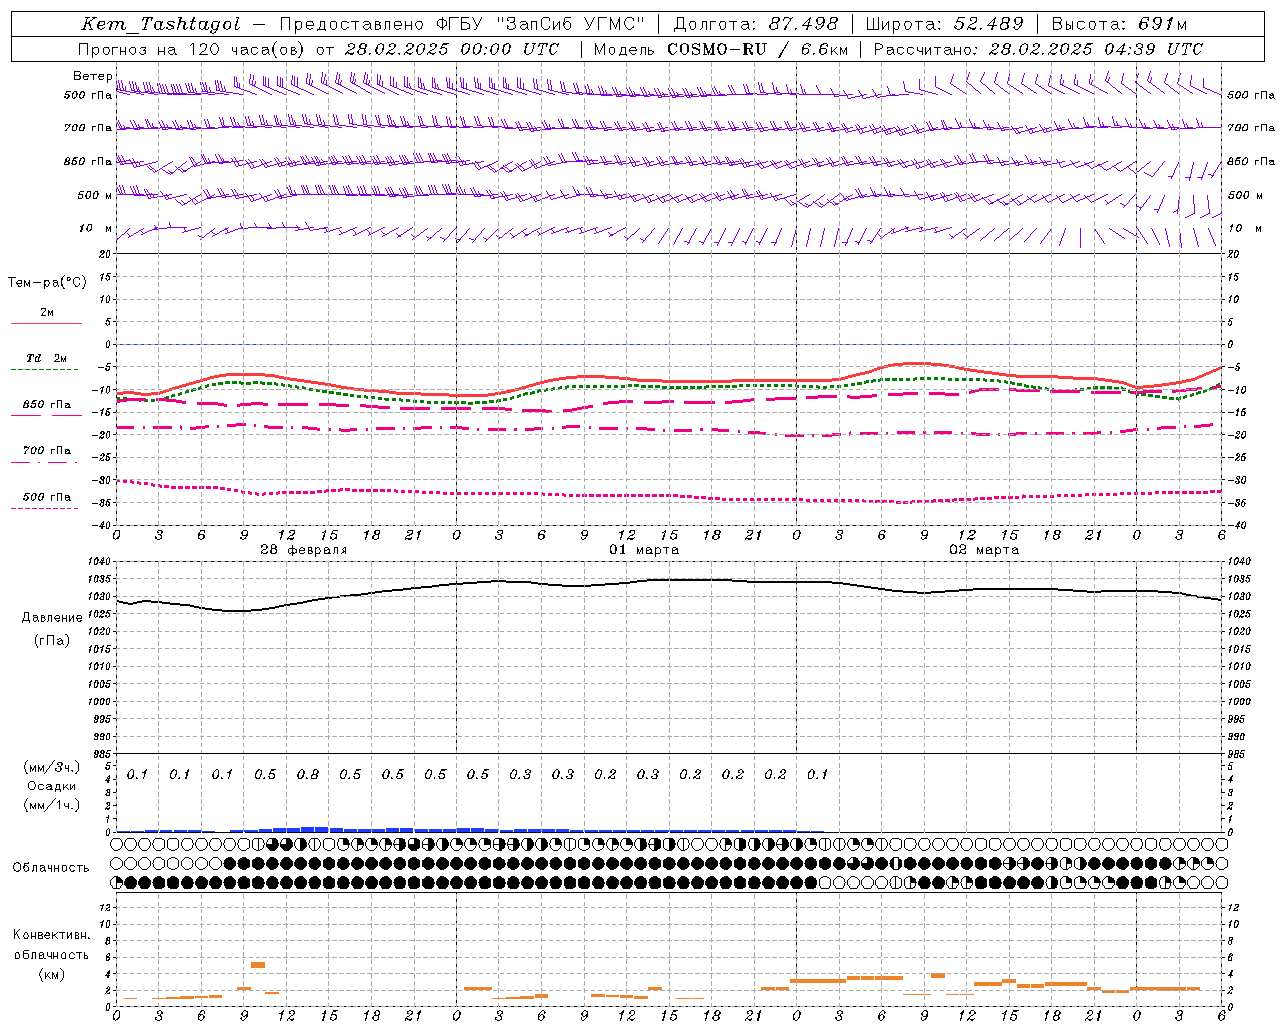Click the '2м' temperature legend entry
1280x1024 pixels.
click(47, 313)
